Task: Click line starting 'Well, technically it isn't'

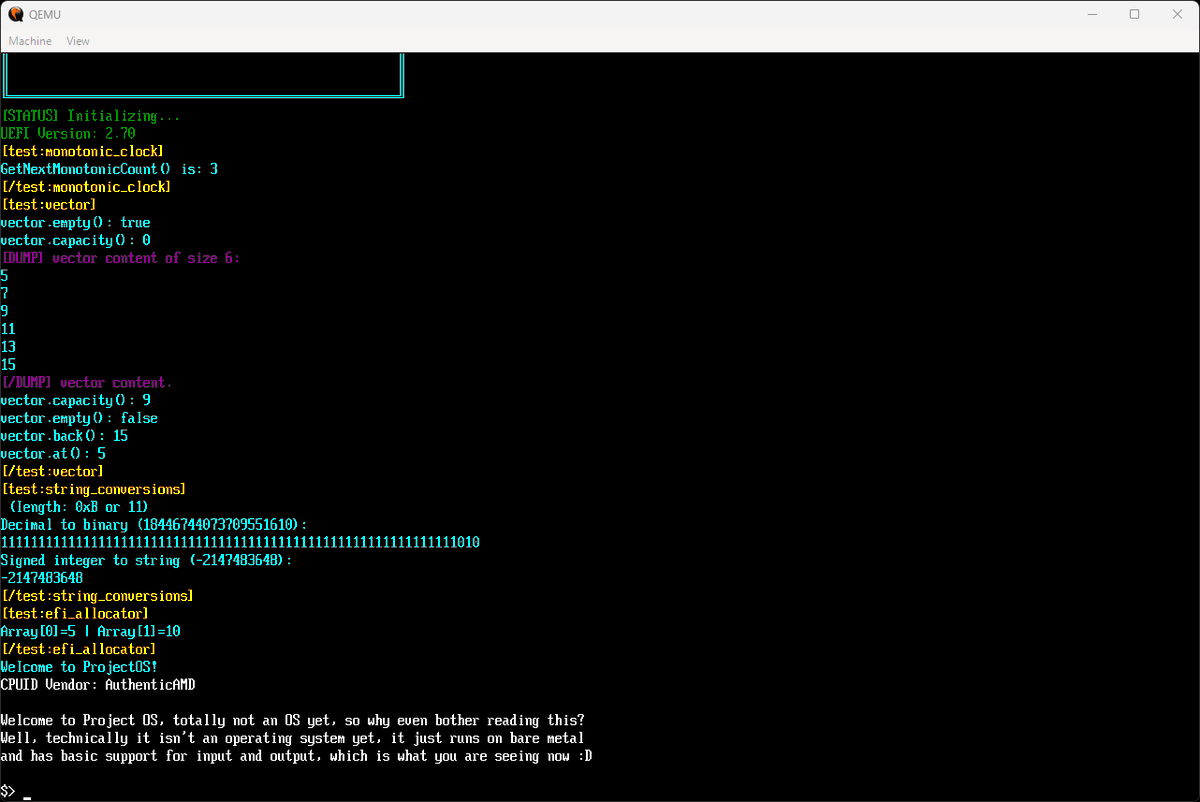Action: [x=293, y=739]
